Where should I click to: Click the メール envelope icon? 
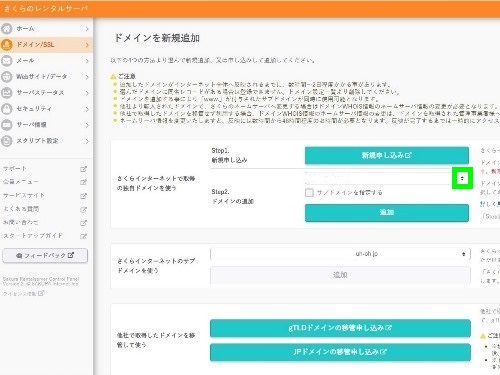(x=7, y=61)
